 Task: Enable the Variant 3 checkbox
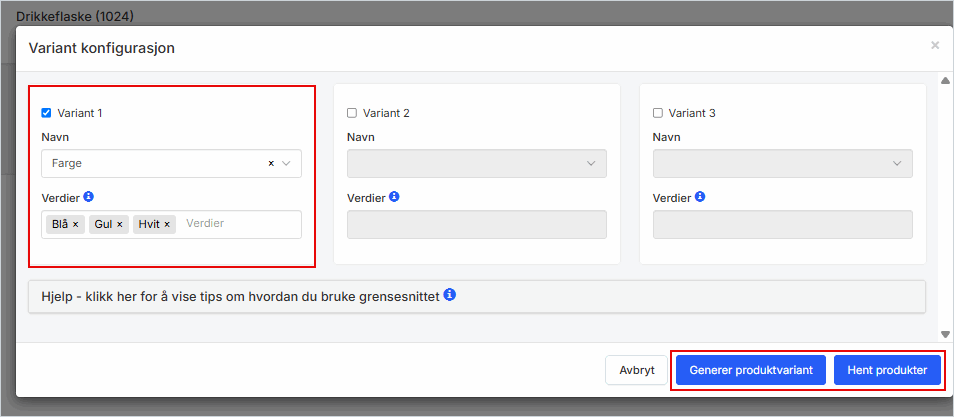click(x=658, y=113)
